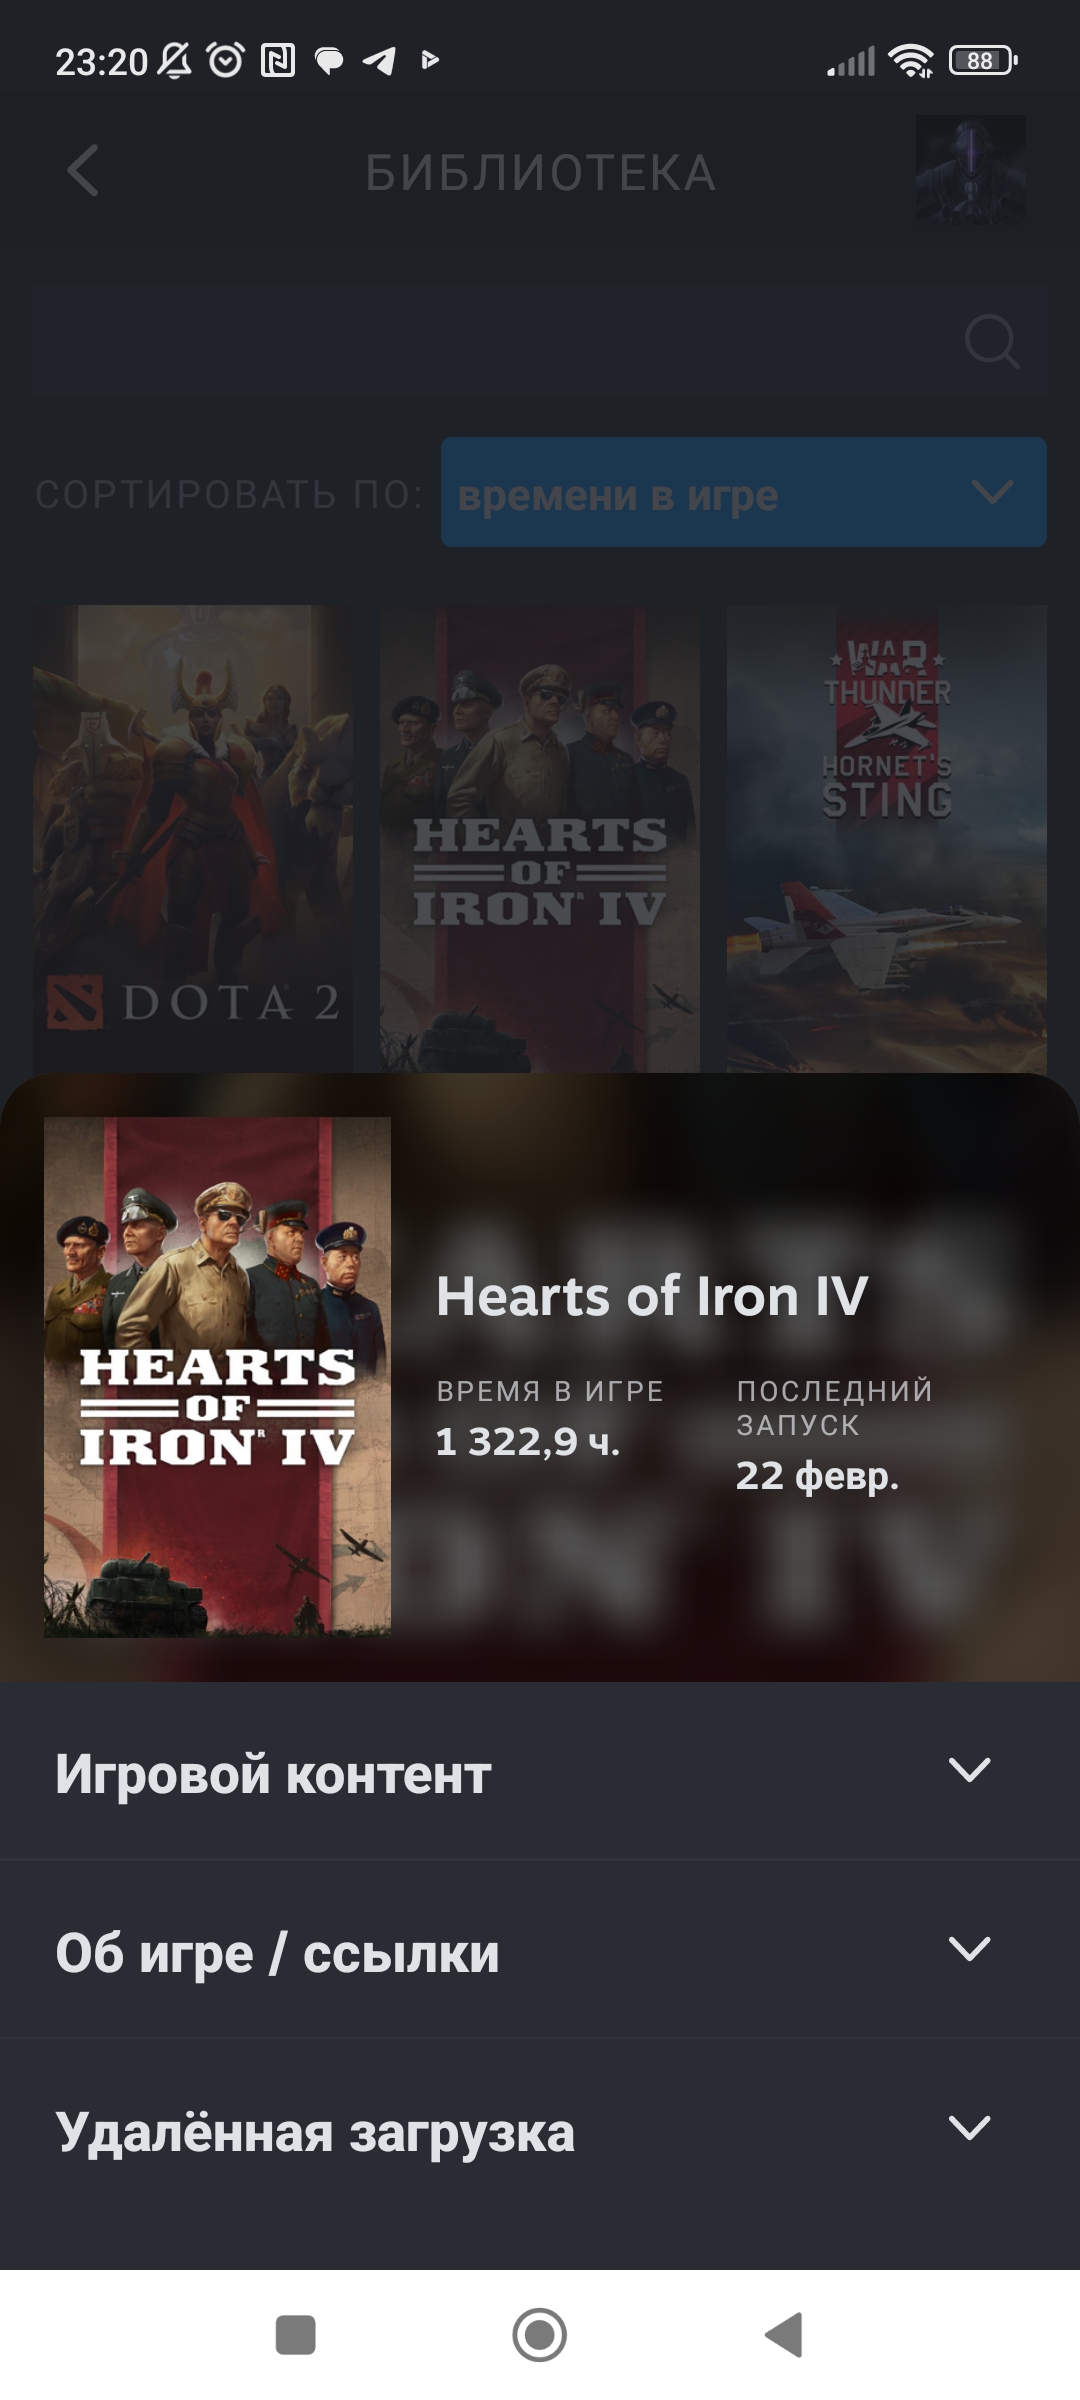Tap the Android triangle back button

point(784,2335)
